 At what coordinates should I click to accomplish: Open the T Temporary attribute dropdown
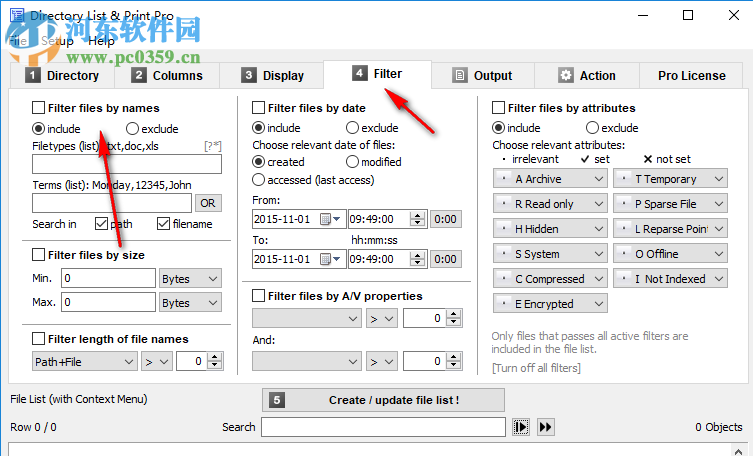(670, 179)
